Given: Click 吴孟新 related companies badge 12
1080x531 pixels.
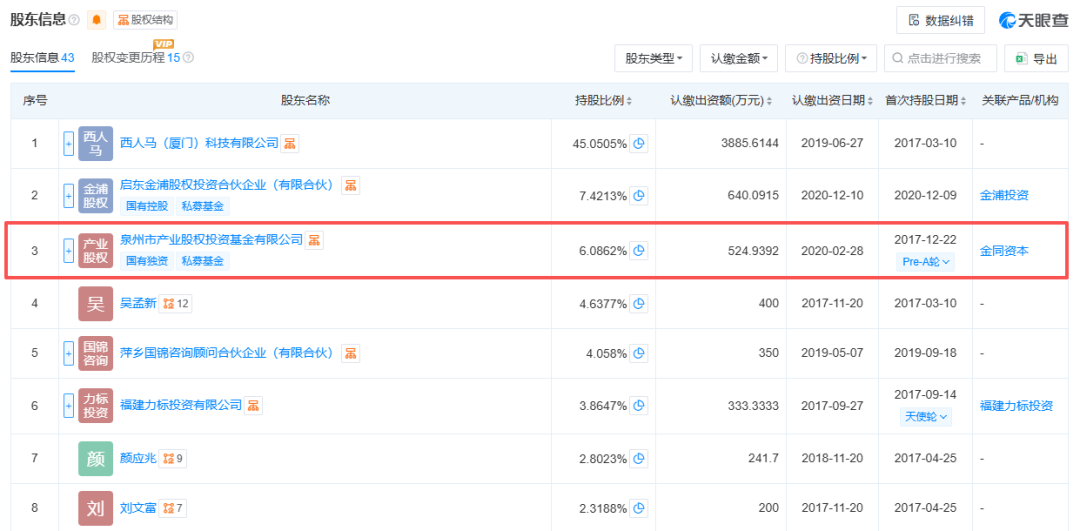Looking at the screenshot, I should tap(176, 303).
